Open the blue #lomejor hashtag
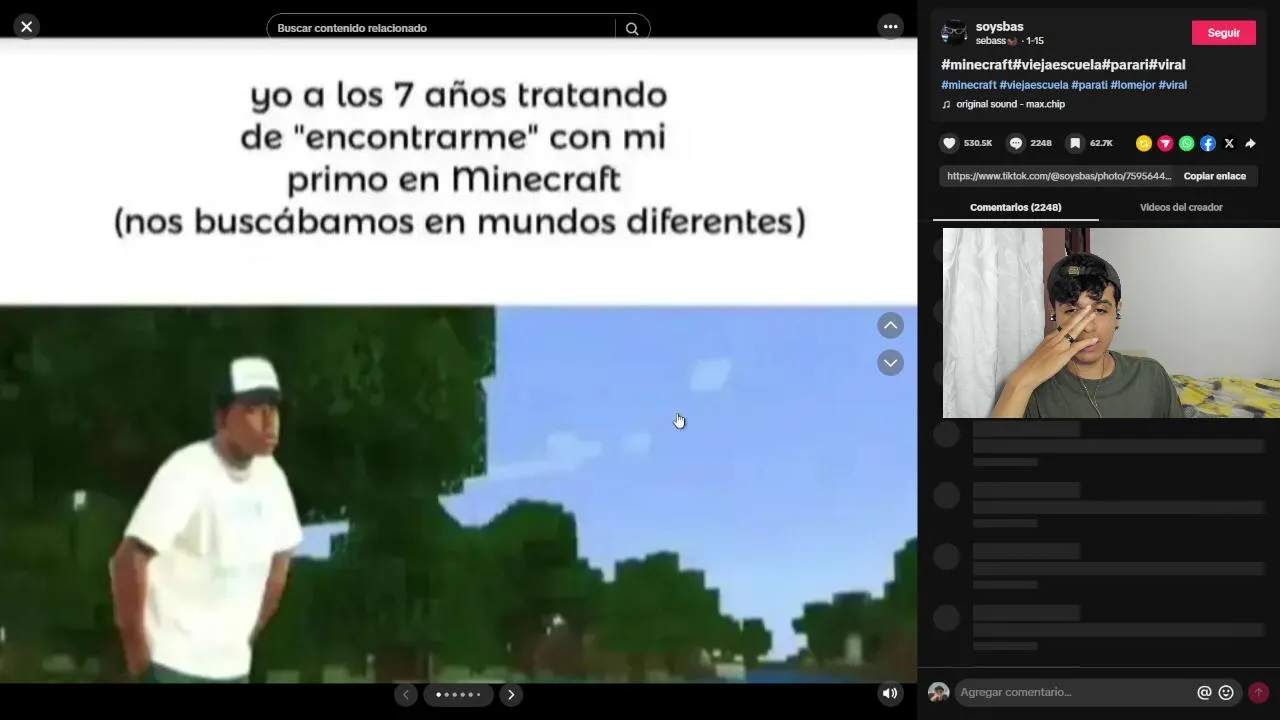Image resolution: width=1280 pixels, height=720 pixels. (1133, 85)
